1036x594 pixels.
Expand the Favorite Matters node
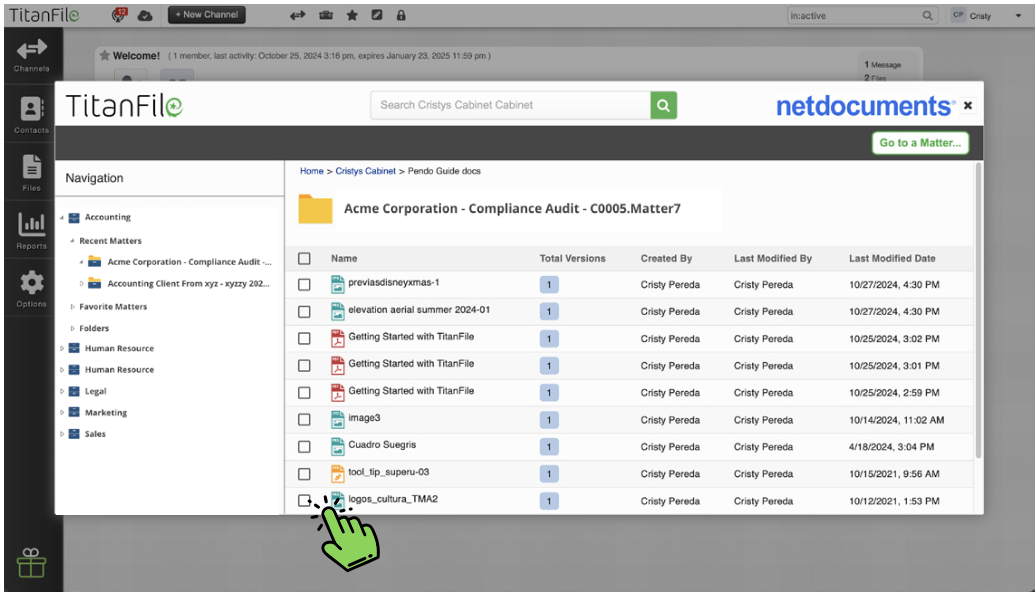pos(73,307)
